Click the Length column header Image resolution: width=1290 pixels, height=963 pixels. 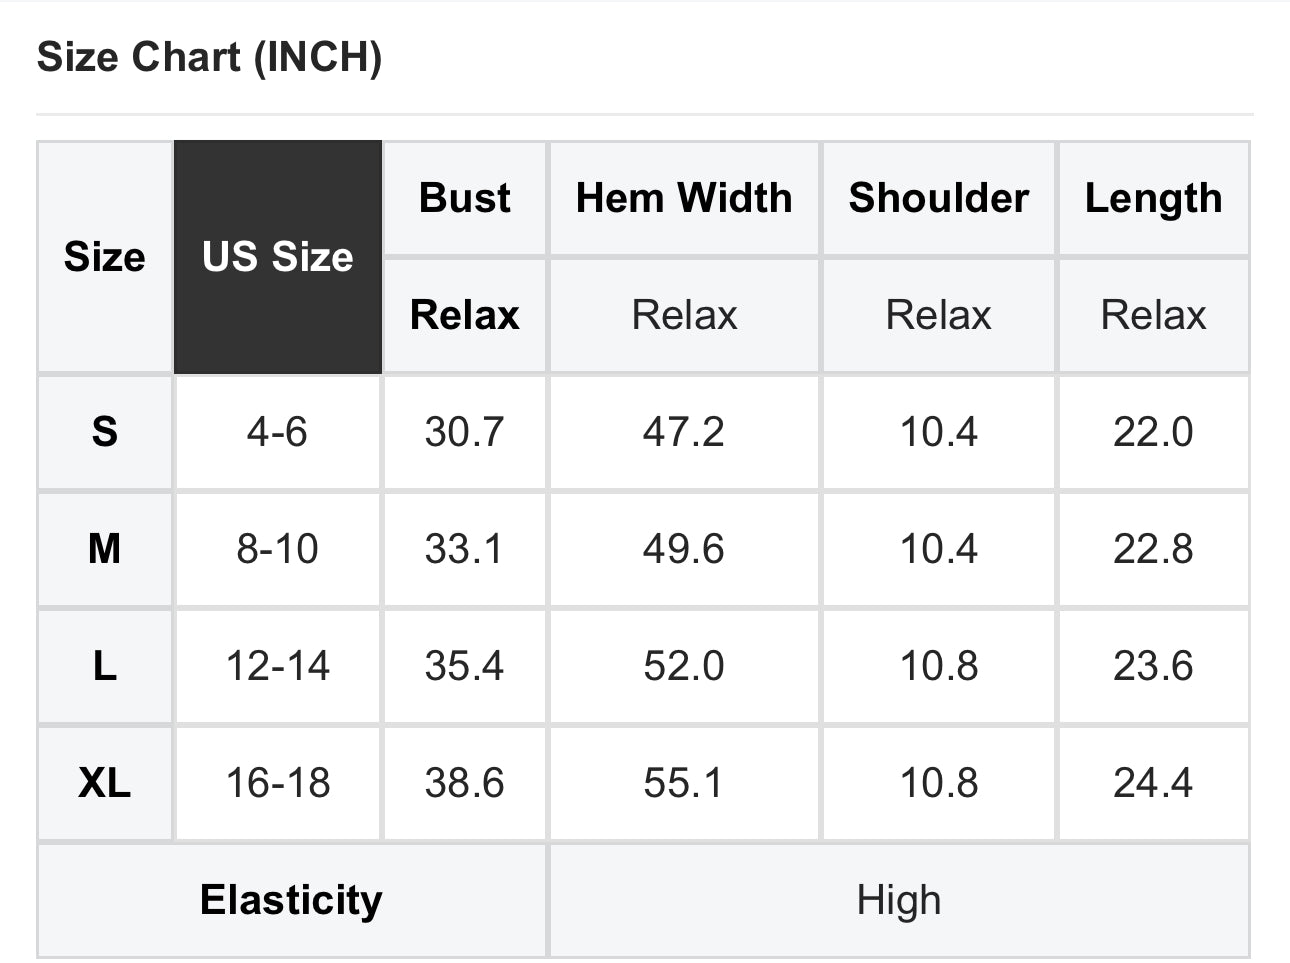pos(1154,198)
